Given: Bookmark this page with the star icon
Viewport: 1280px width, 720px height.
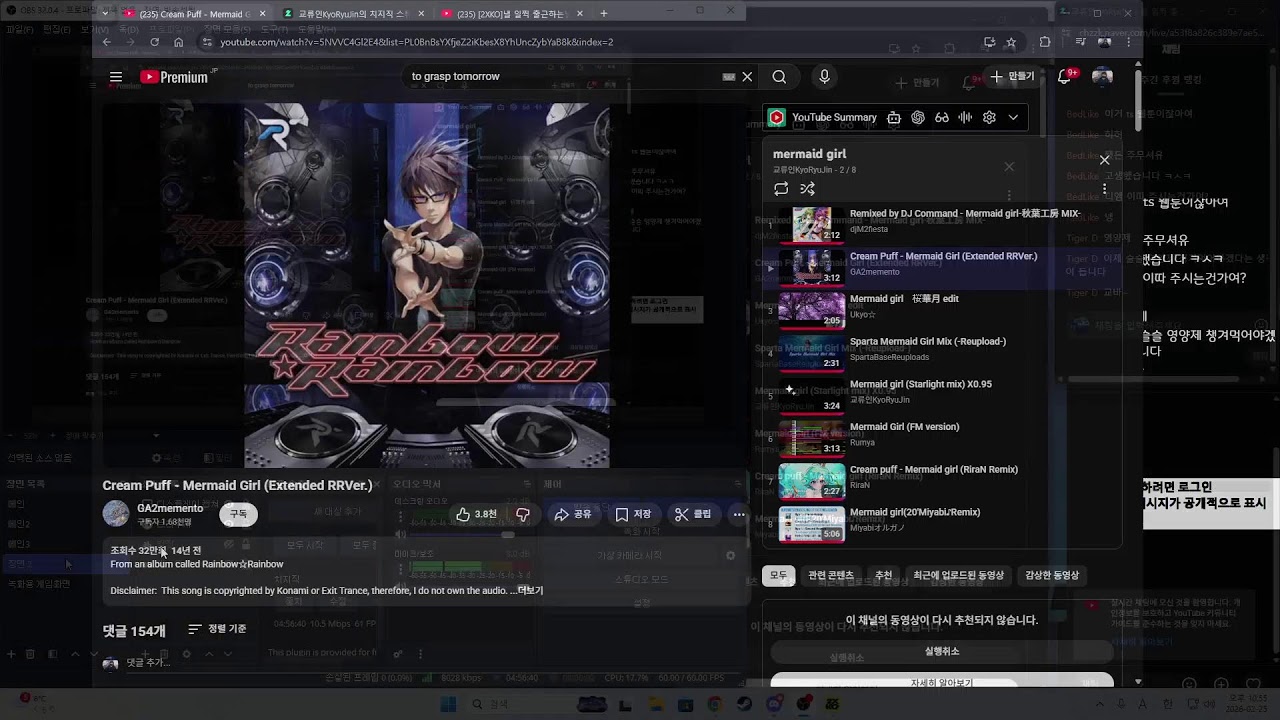Looking at the screenshot, I should (x=1011, y=42).
